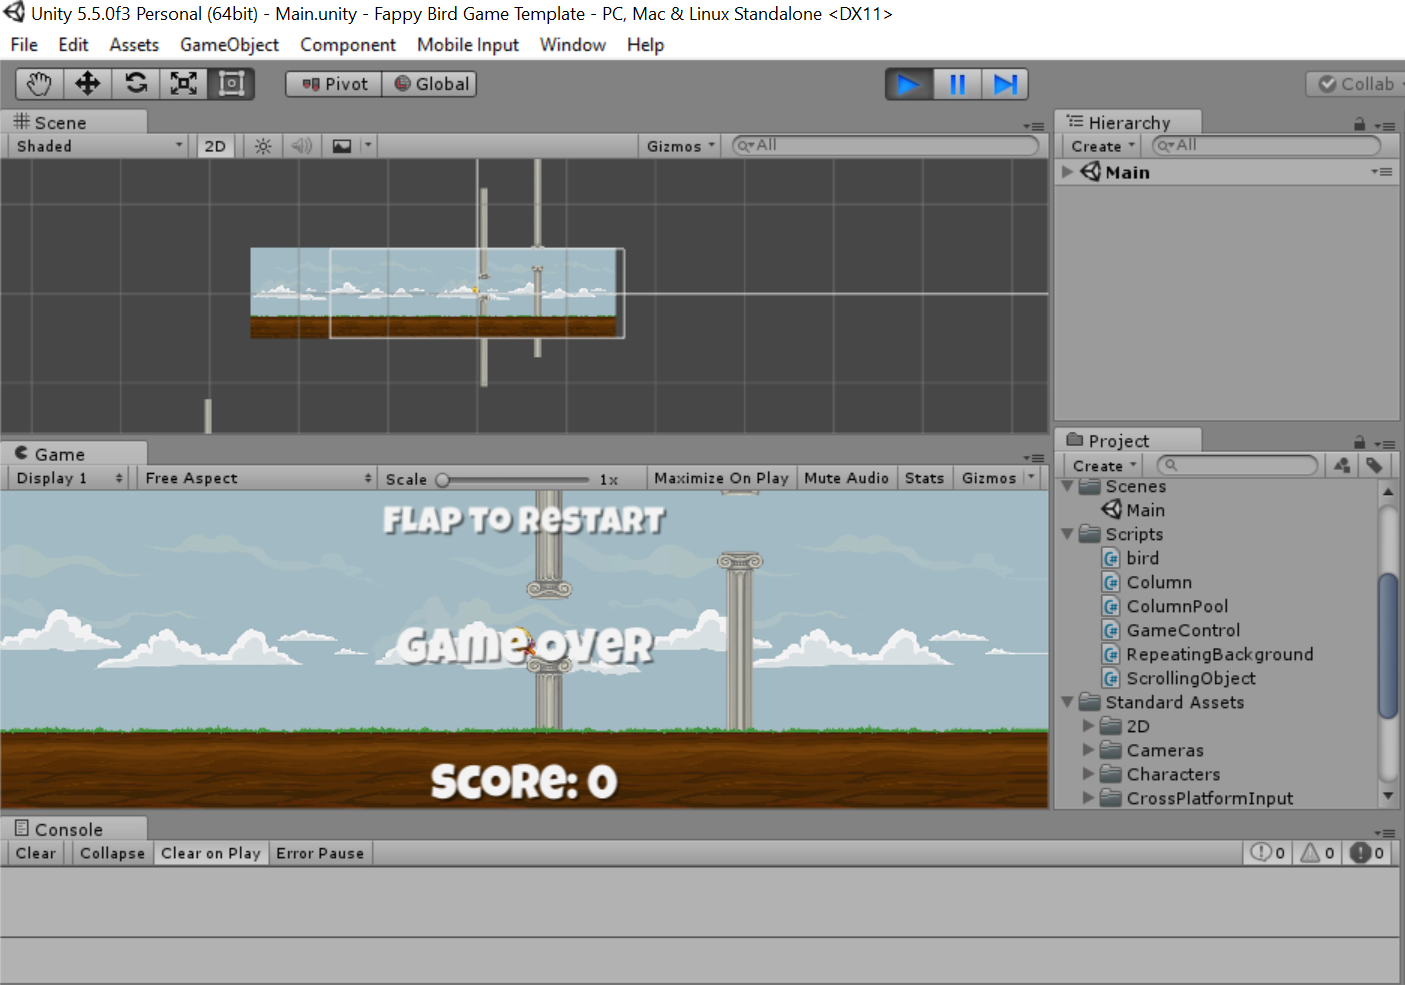Toggle scene effects image icon
1405x985 pixels.
pos(342,146)
